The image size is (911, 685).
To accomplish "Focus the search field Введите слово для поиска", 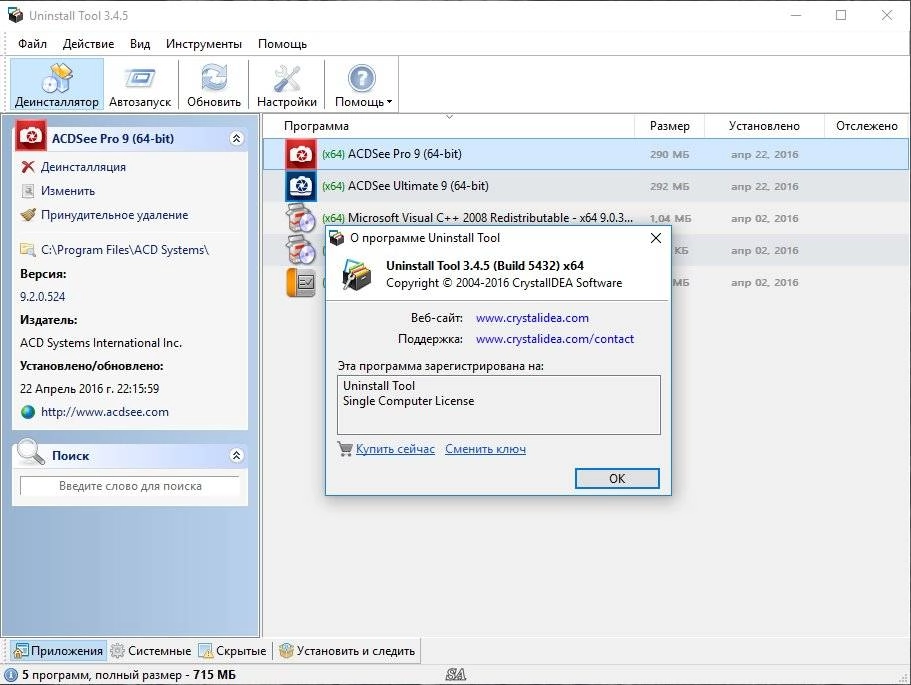I will click(130, 486).
